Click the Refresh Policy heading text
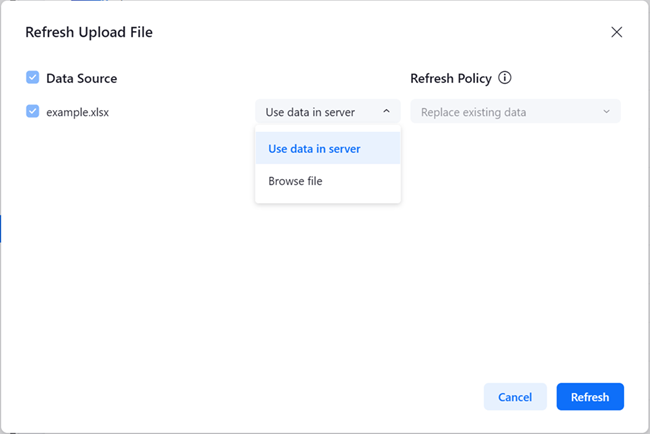The image size is (650, 434). point(450,78)
